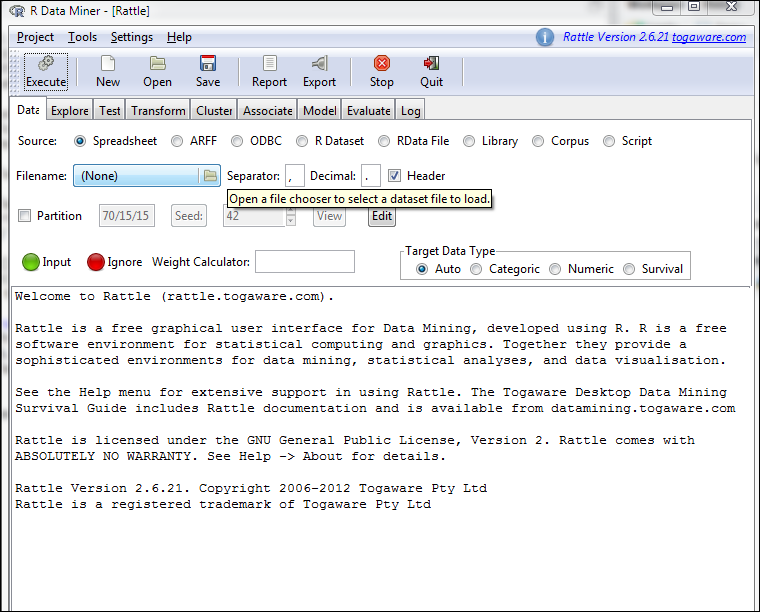Click the View button
This screenshot has height=612, width=760.
330,216
